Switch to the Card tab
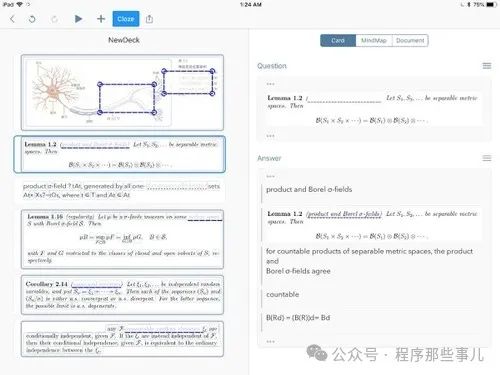500x375 pixels. coord(338,41)
